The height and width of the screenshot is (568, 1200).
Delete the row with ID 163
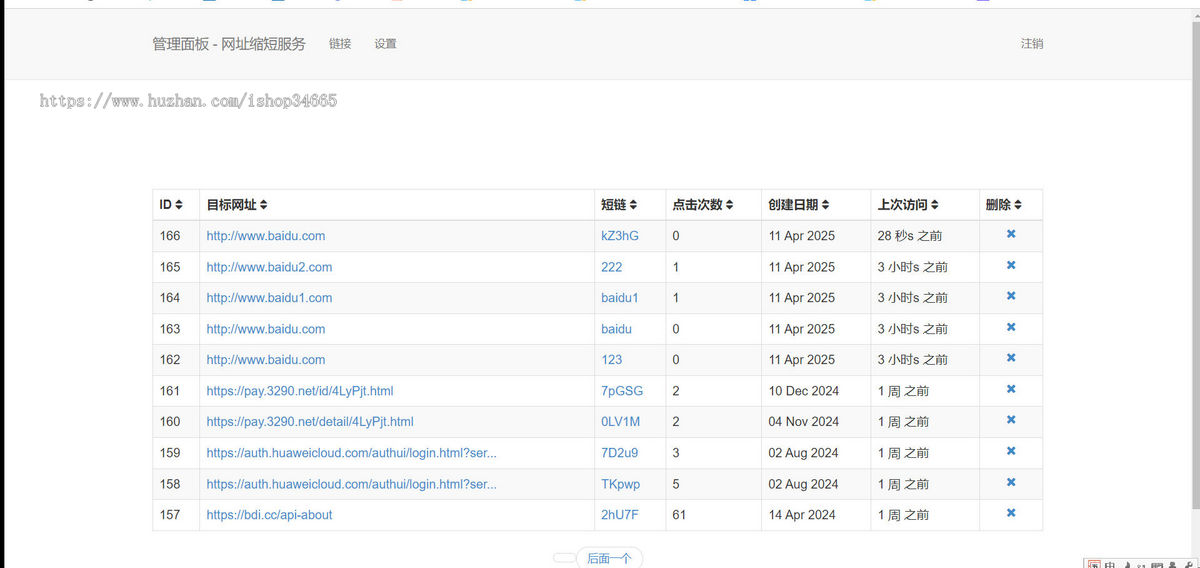pyautogui.click(x=1011, y=327)
